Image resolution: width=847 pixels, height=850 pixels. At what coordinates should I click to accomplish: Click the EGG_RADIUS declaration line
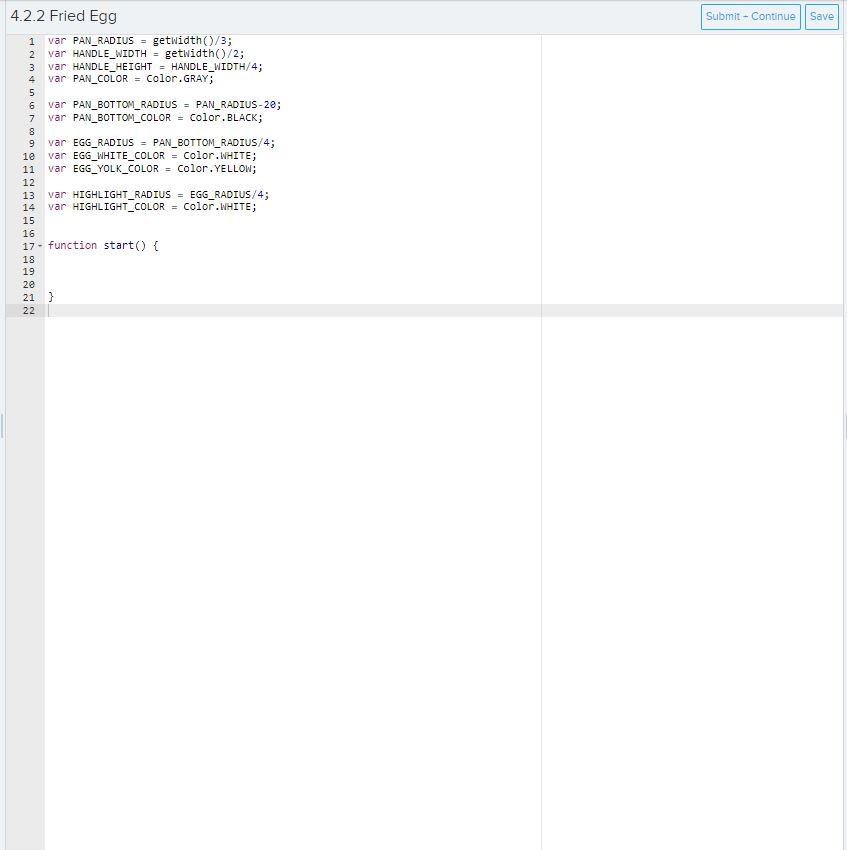pyautogui.click(x=161, y=143)
